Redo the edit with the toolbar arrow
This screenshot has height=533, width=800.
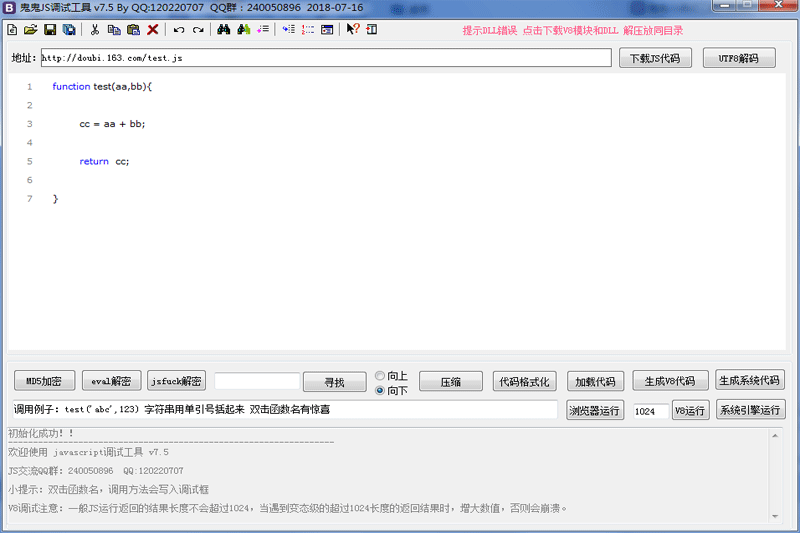[x=198, y=30]
